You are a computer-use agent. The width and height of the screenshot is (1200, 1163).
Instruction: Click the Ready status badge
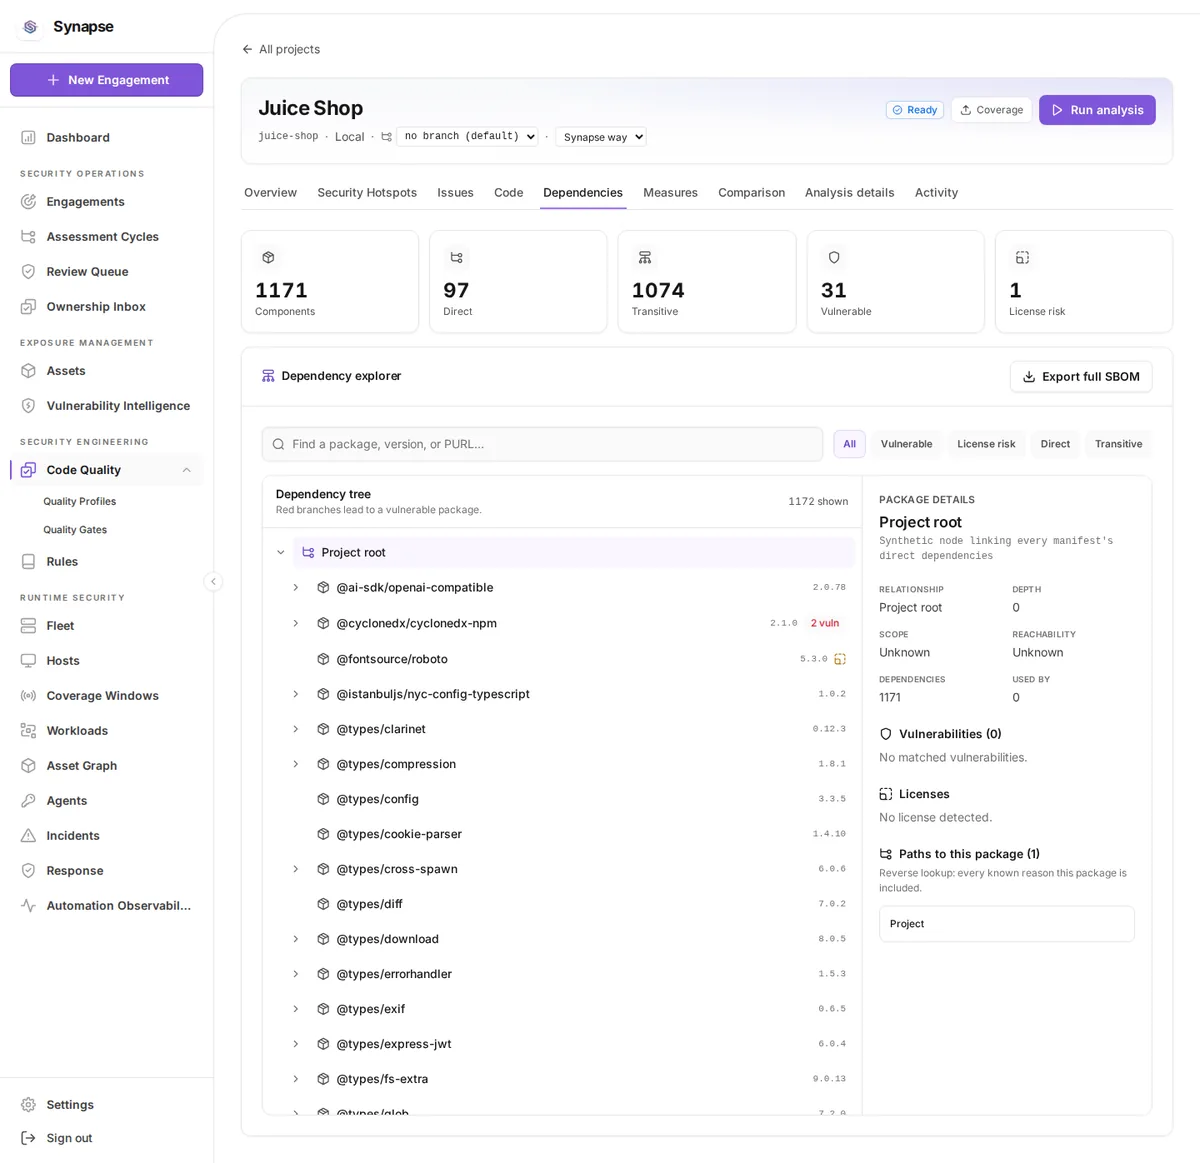(x=914, y=110)
